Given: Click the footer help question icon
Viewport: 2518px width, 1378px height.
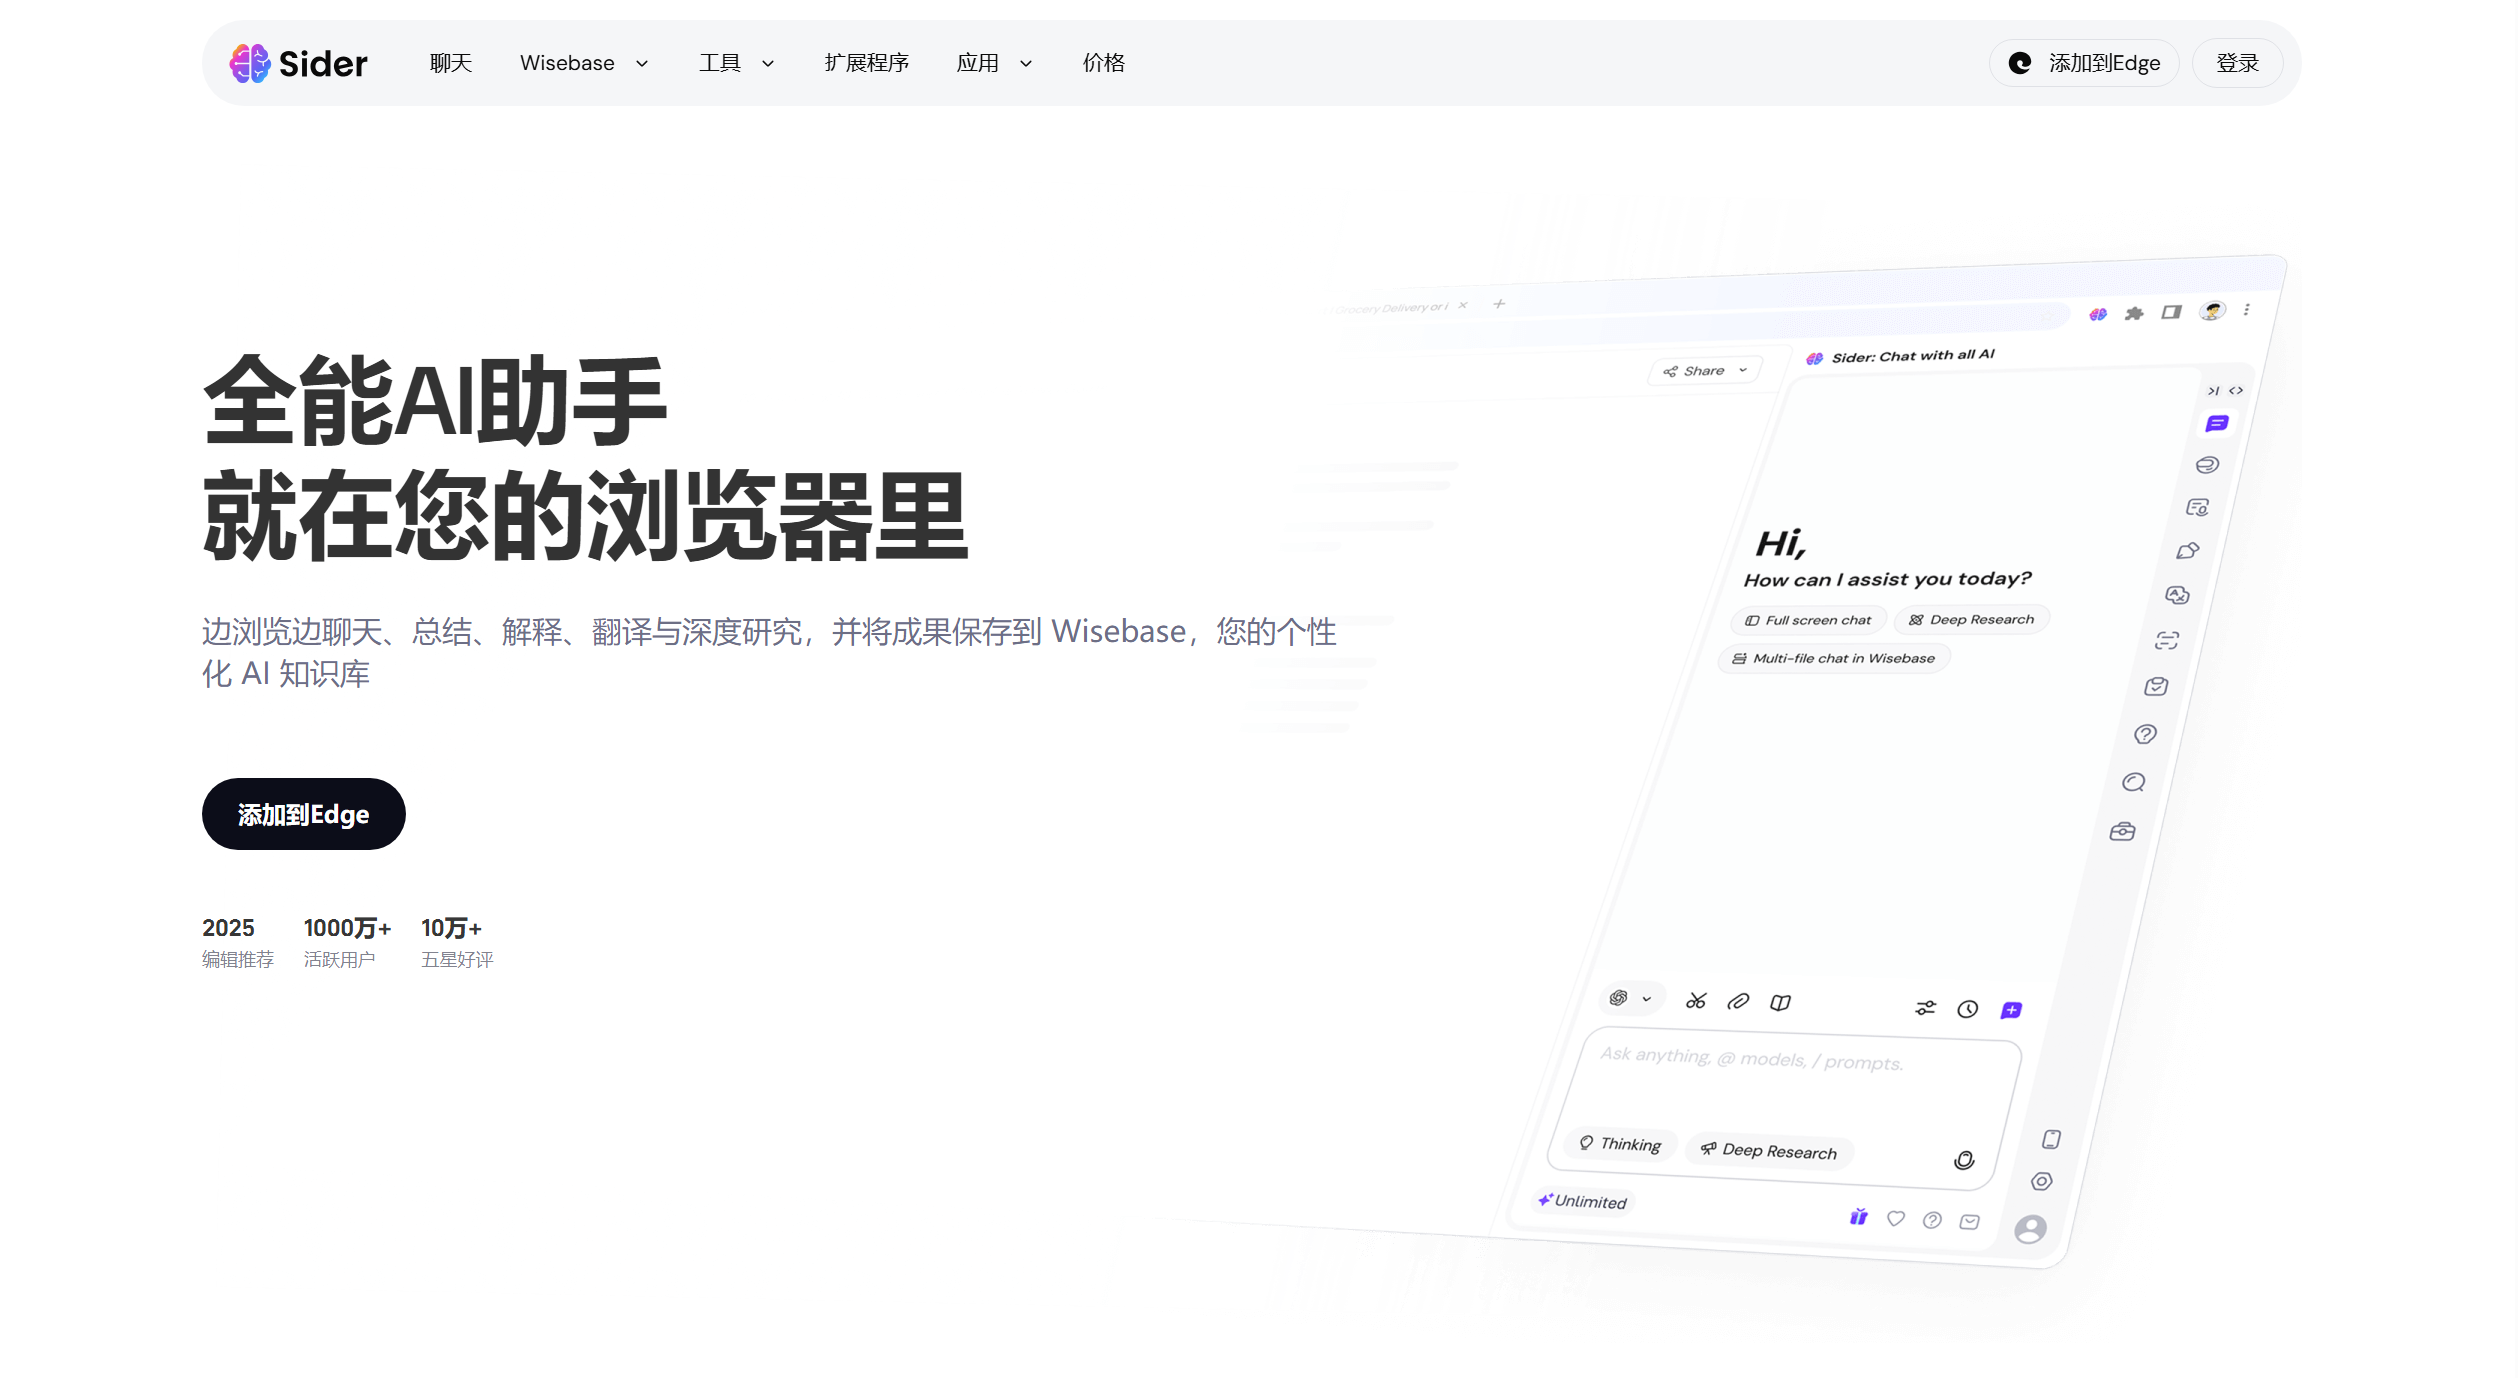Looking at the screenshot, I should 1932,1220.
